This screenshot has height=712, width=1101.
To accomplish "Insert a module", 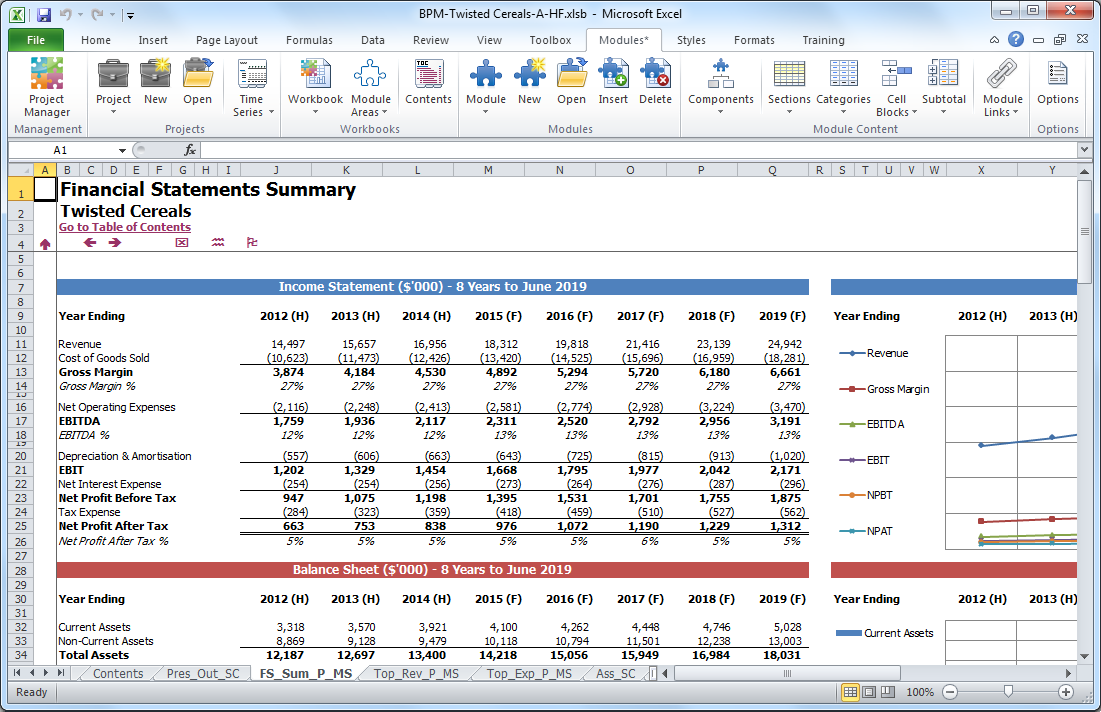I will tap(613, 81).
